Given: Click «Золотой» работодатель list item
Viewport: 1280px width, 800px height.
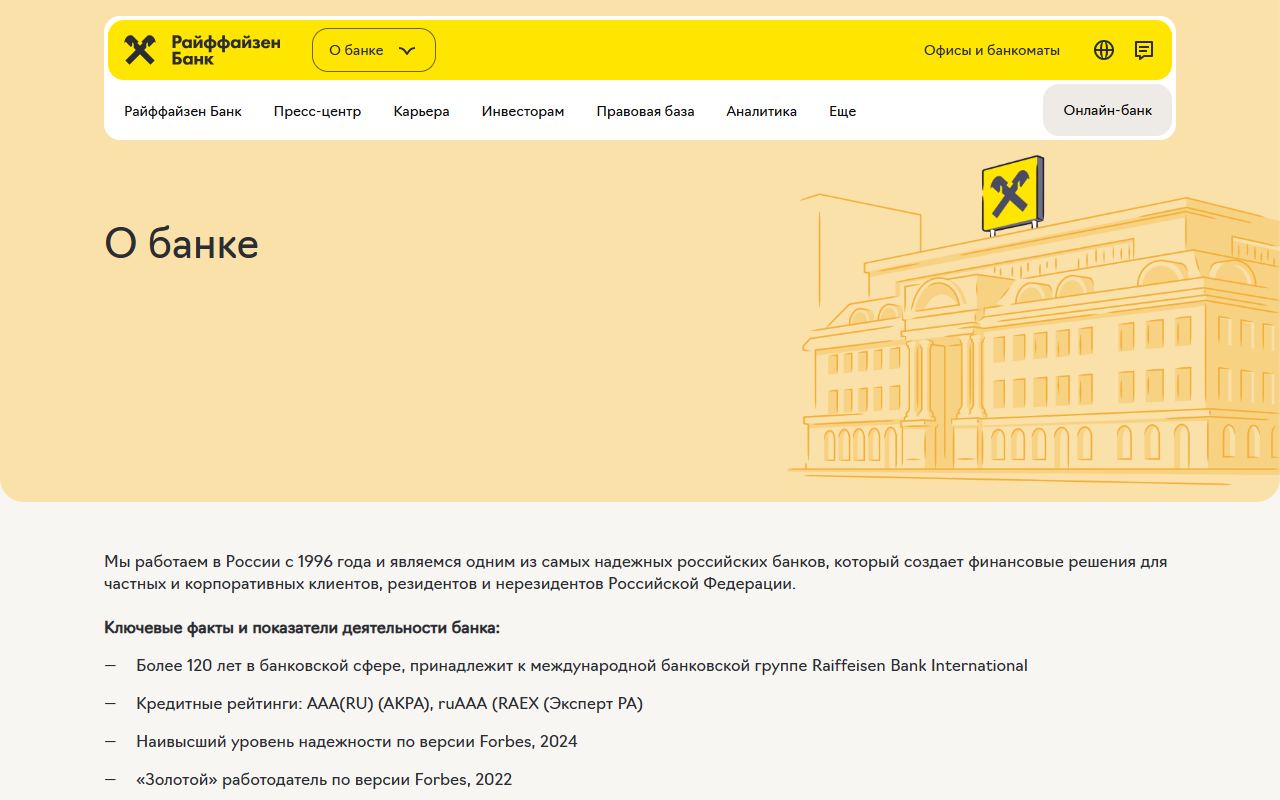Looking at the screenshot, I should click(324, 780).
